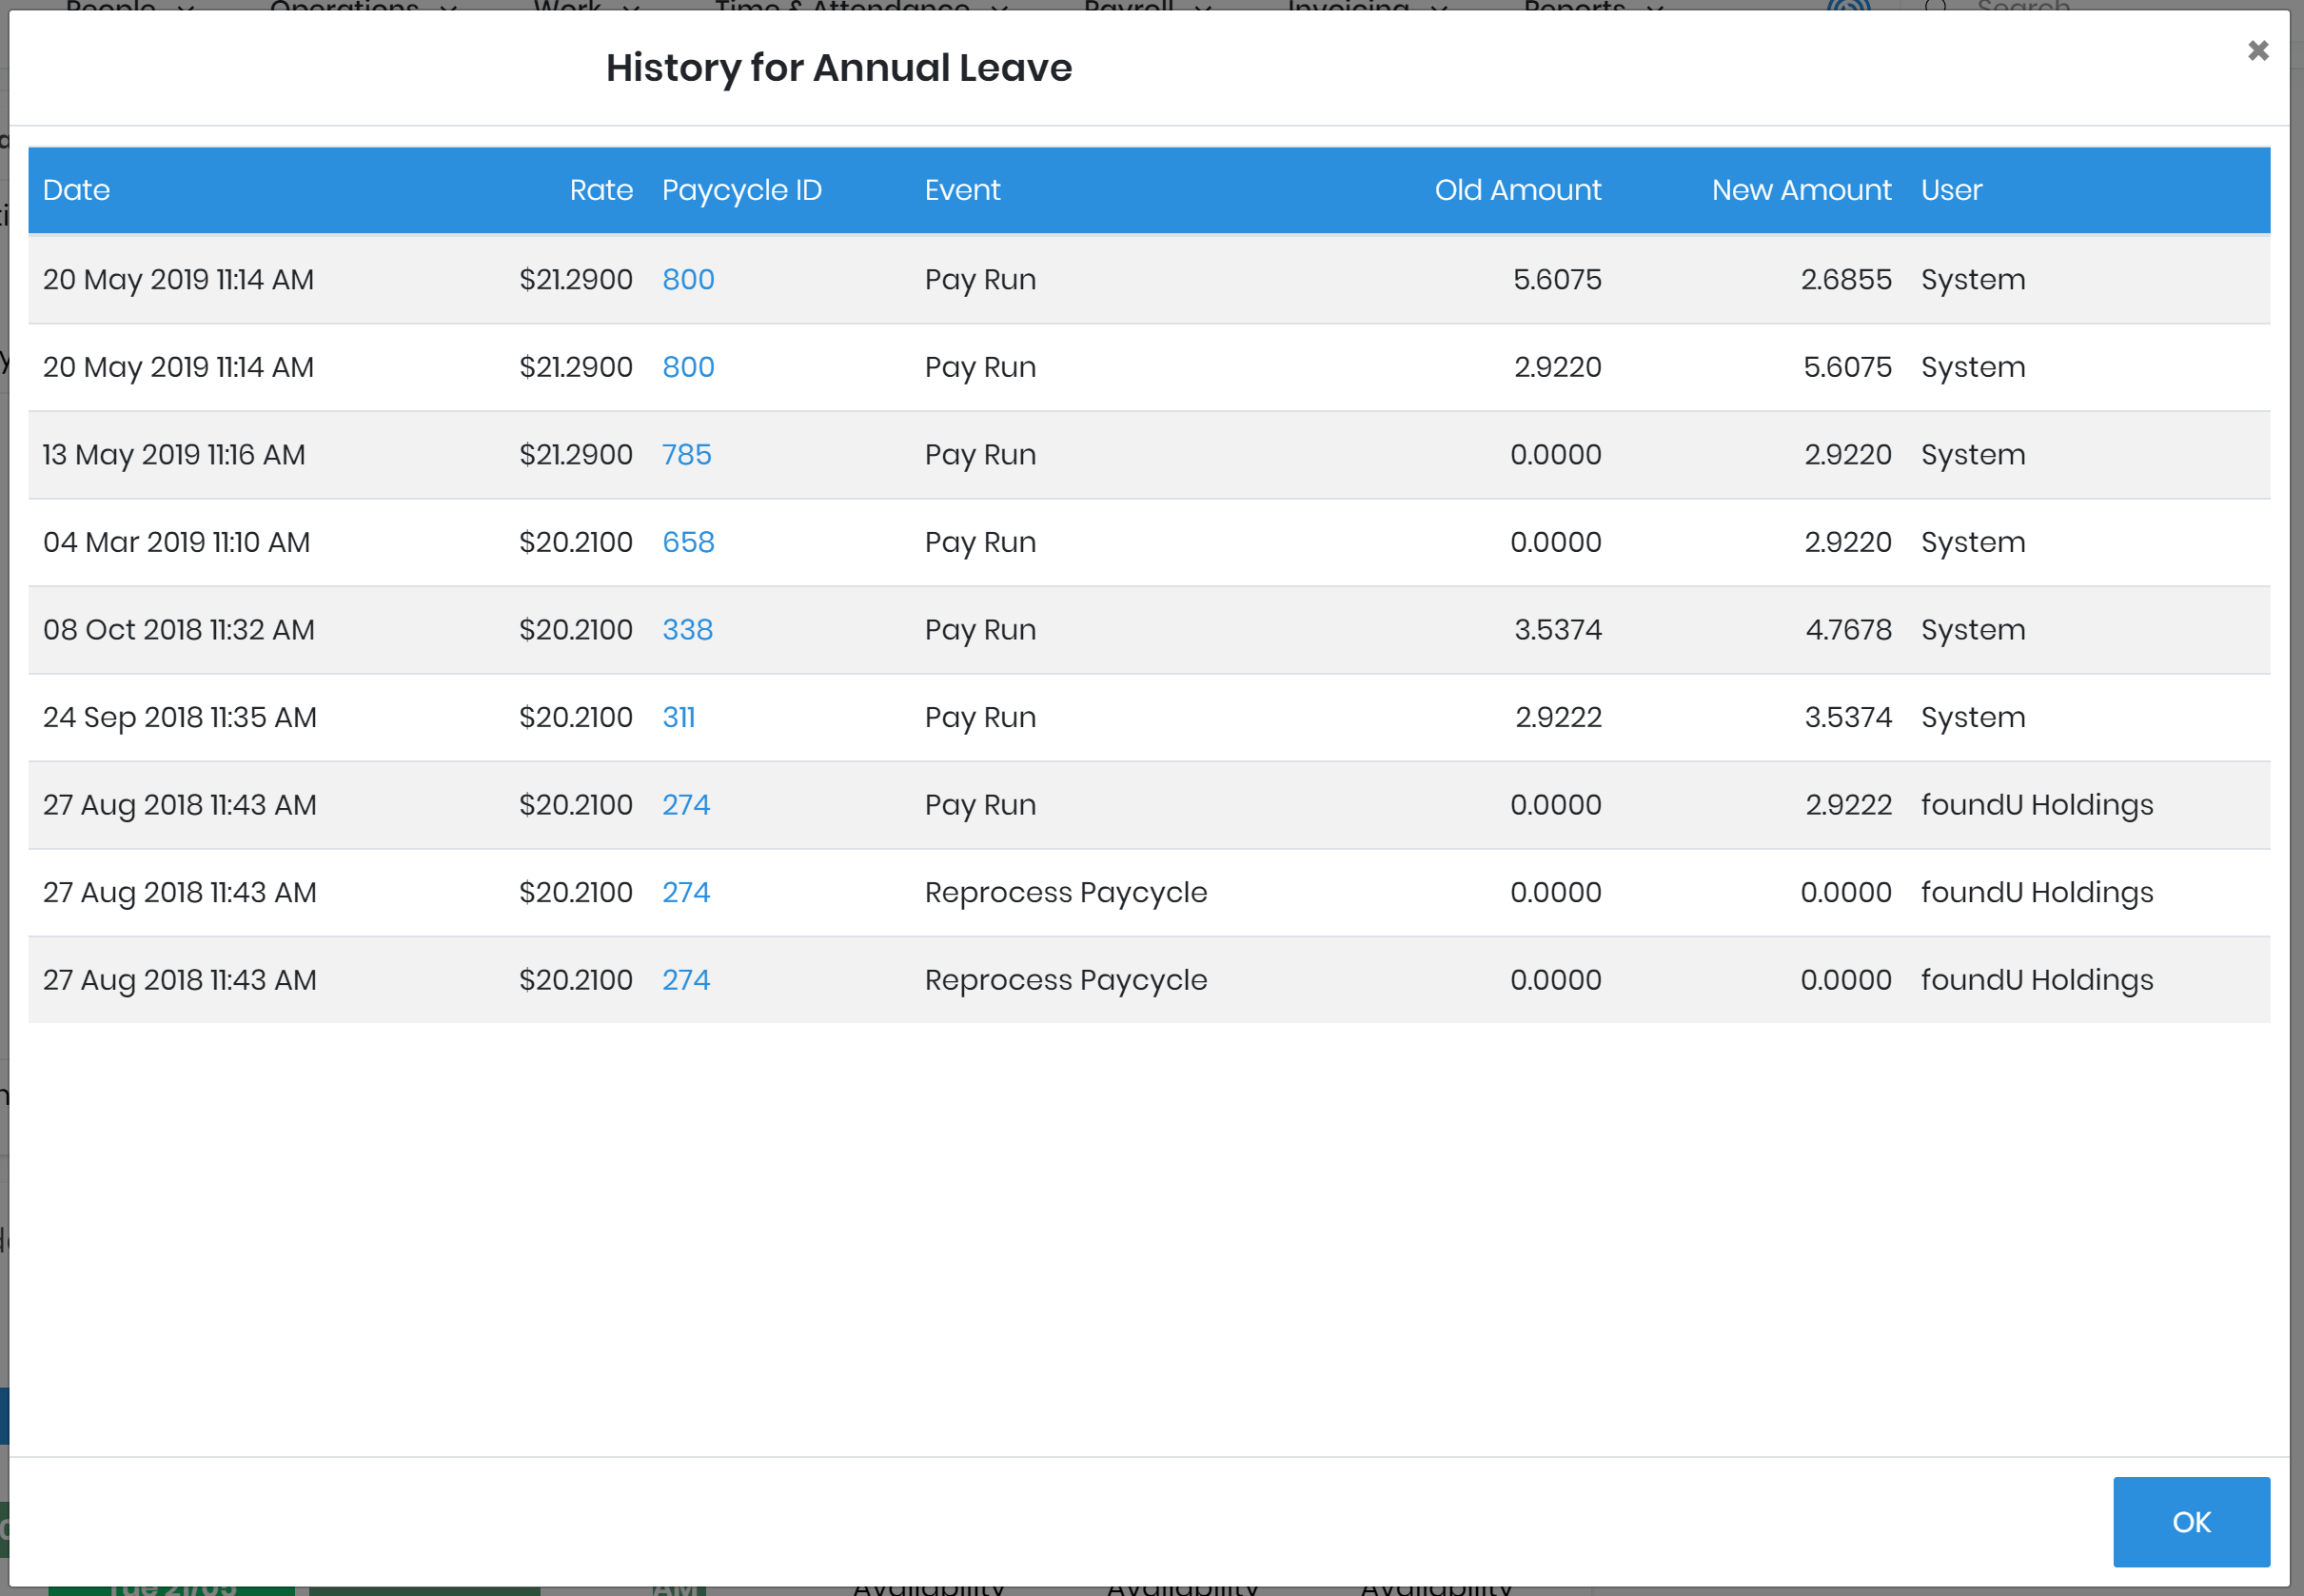The image size is (2304, 1596).
Task: Open paycycle 338 link
Action: point(687,630)
